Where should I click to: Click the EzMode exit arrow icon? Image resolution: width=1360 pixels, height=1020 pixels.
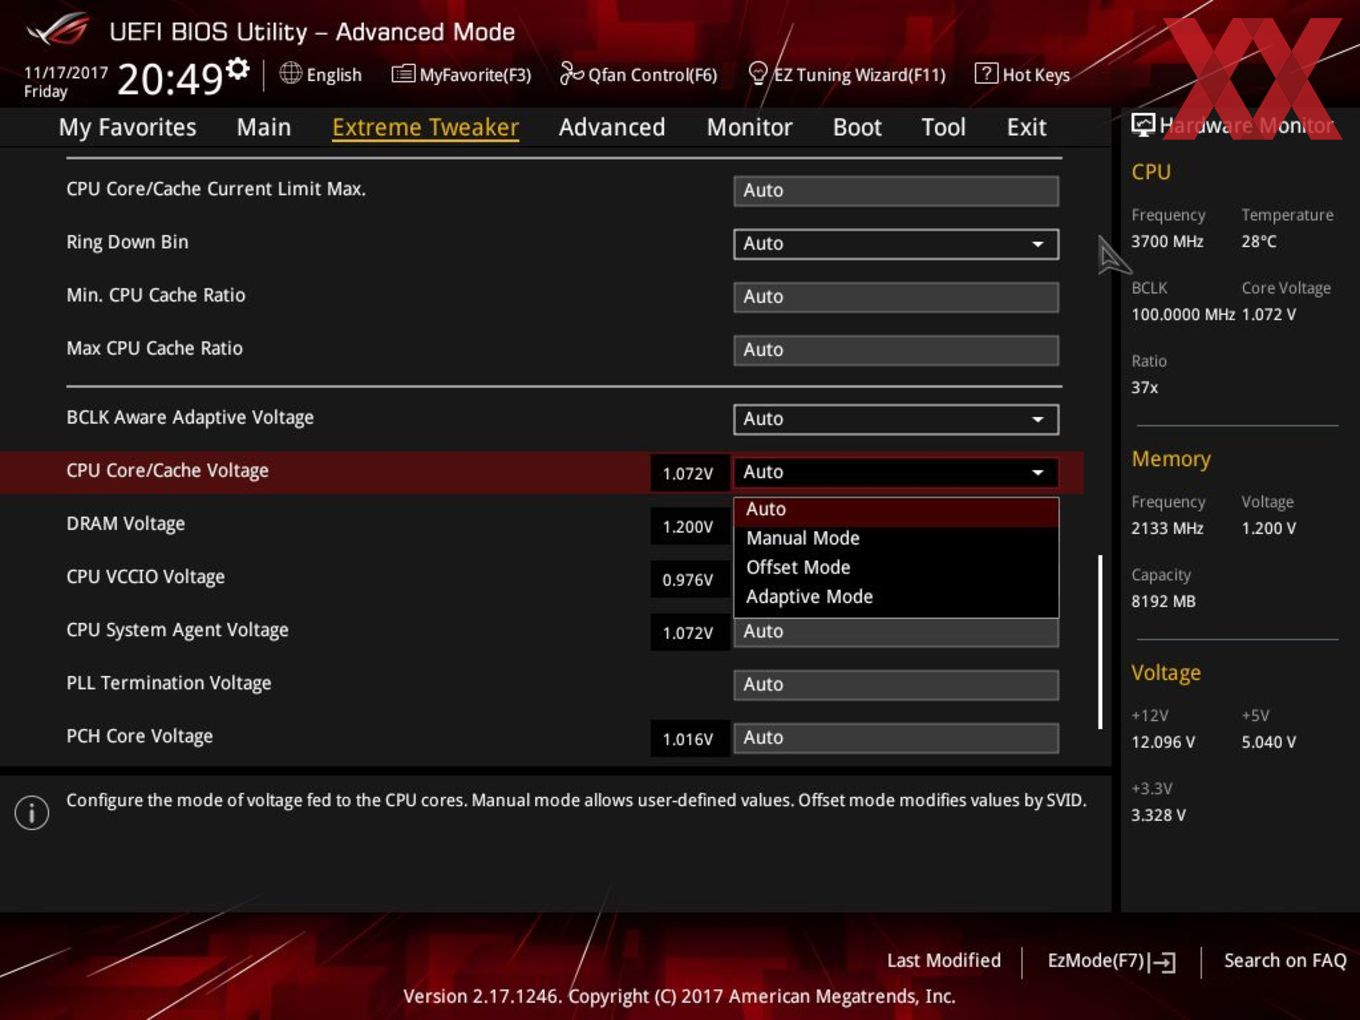(1162, 962)
